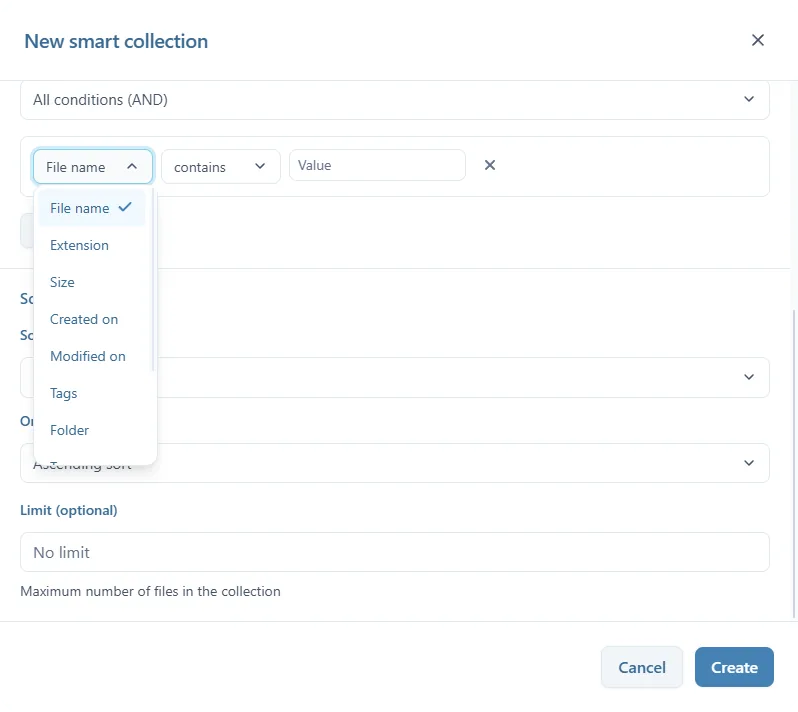Click the No limit input field
This screenshot has width=798, height=712.
(394, 552)
